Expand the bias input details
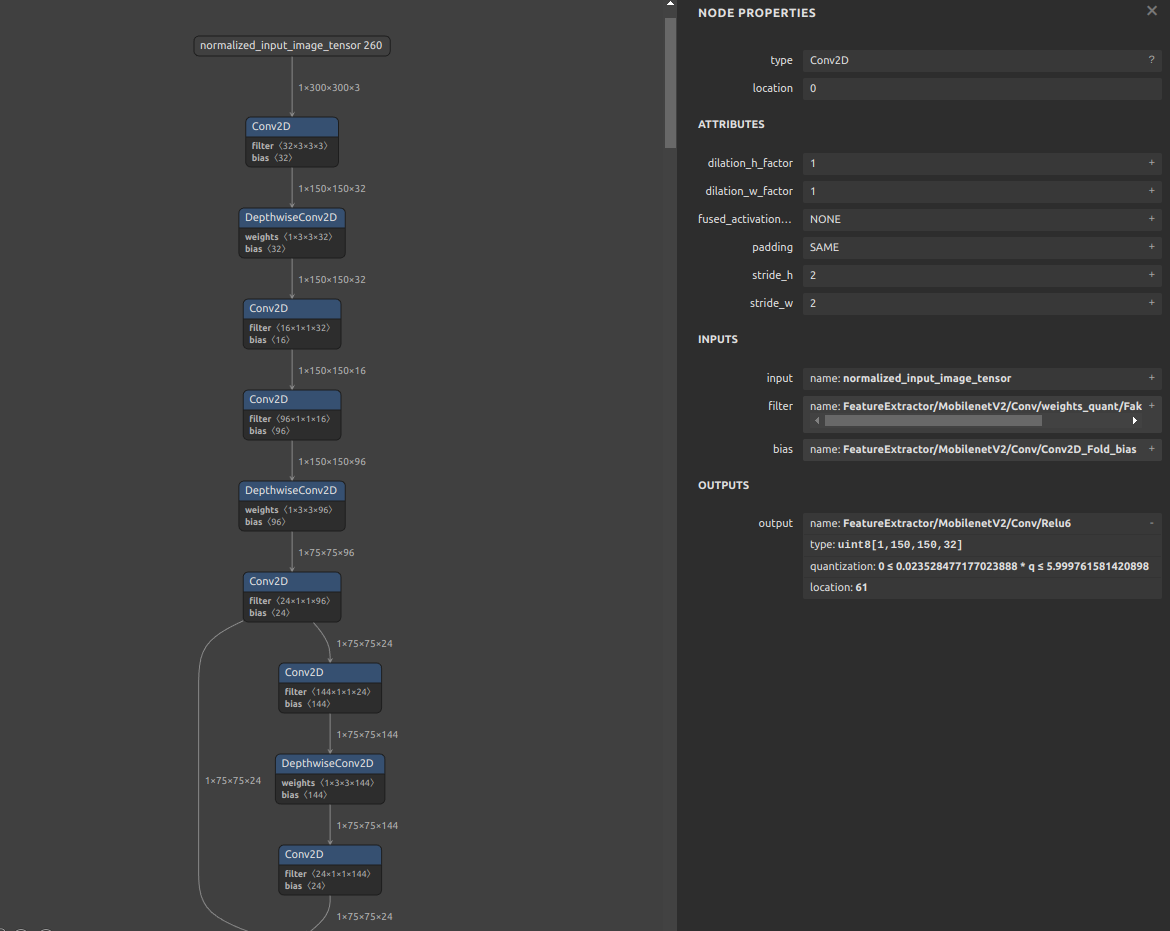1170x931 pixels. (1151, 449)
